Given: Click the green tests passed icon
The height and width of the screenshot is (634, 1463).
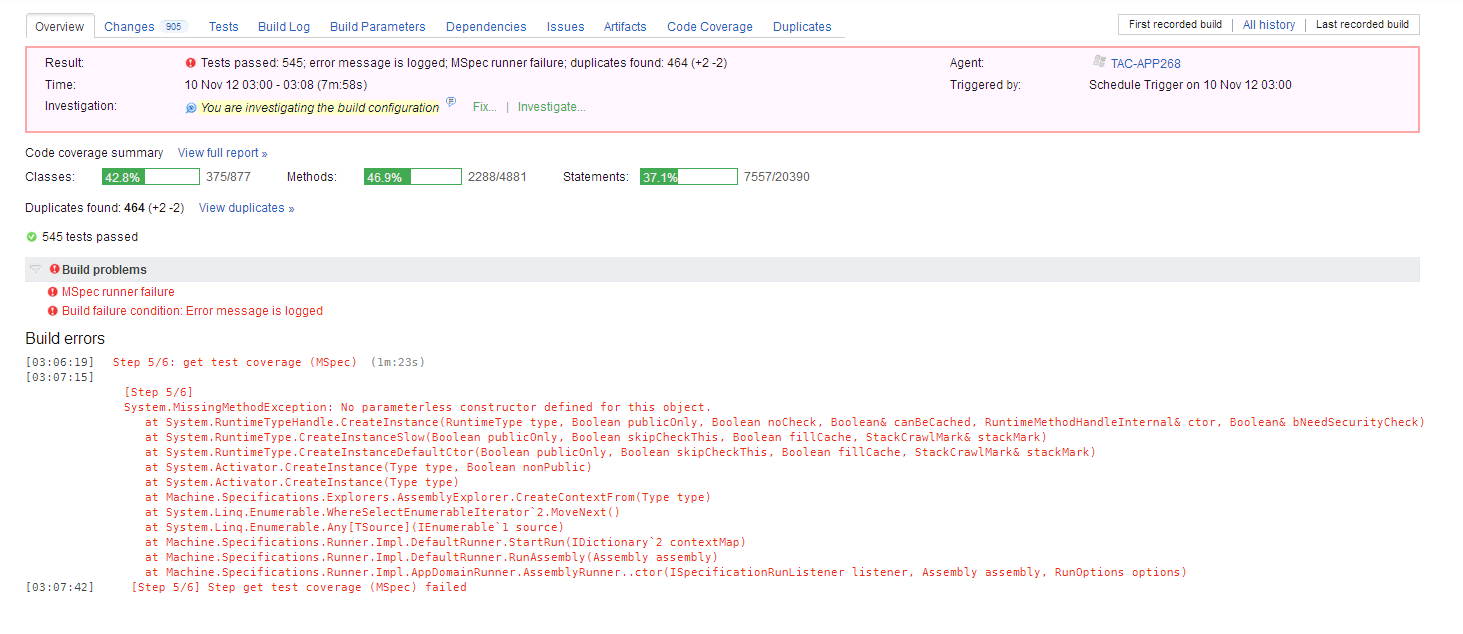Looking at the screenshot, I should [x=31, y=237].
